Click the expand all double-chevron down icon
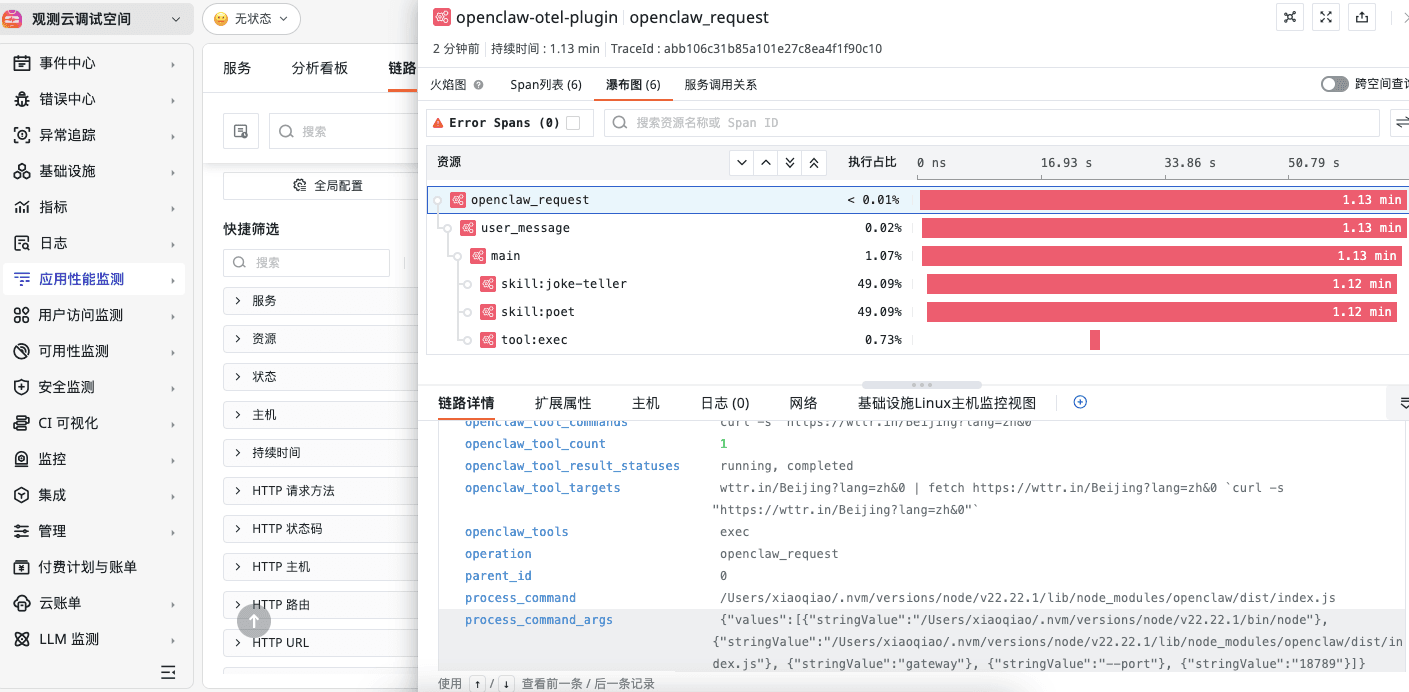This screenshot has height=692, width=1409. tap(790, 162)
